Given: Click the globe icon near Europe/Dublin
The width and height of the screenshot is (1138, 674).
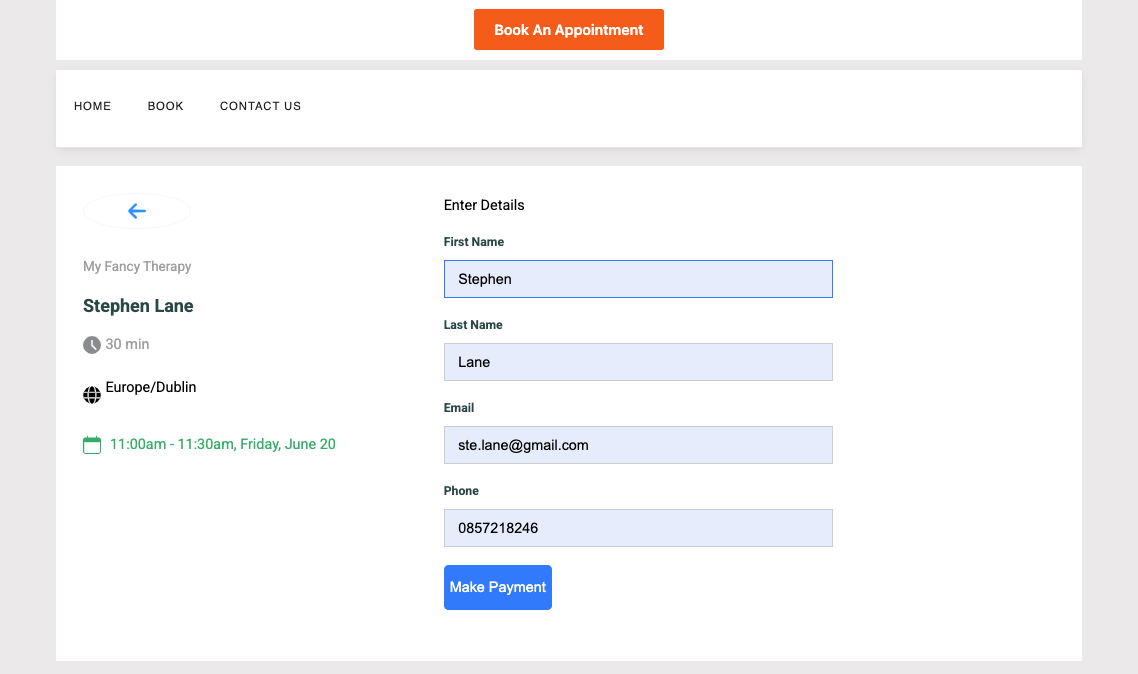Looking at the screenshot, I should (x=92, y=394).
